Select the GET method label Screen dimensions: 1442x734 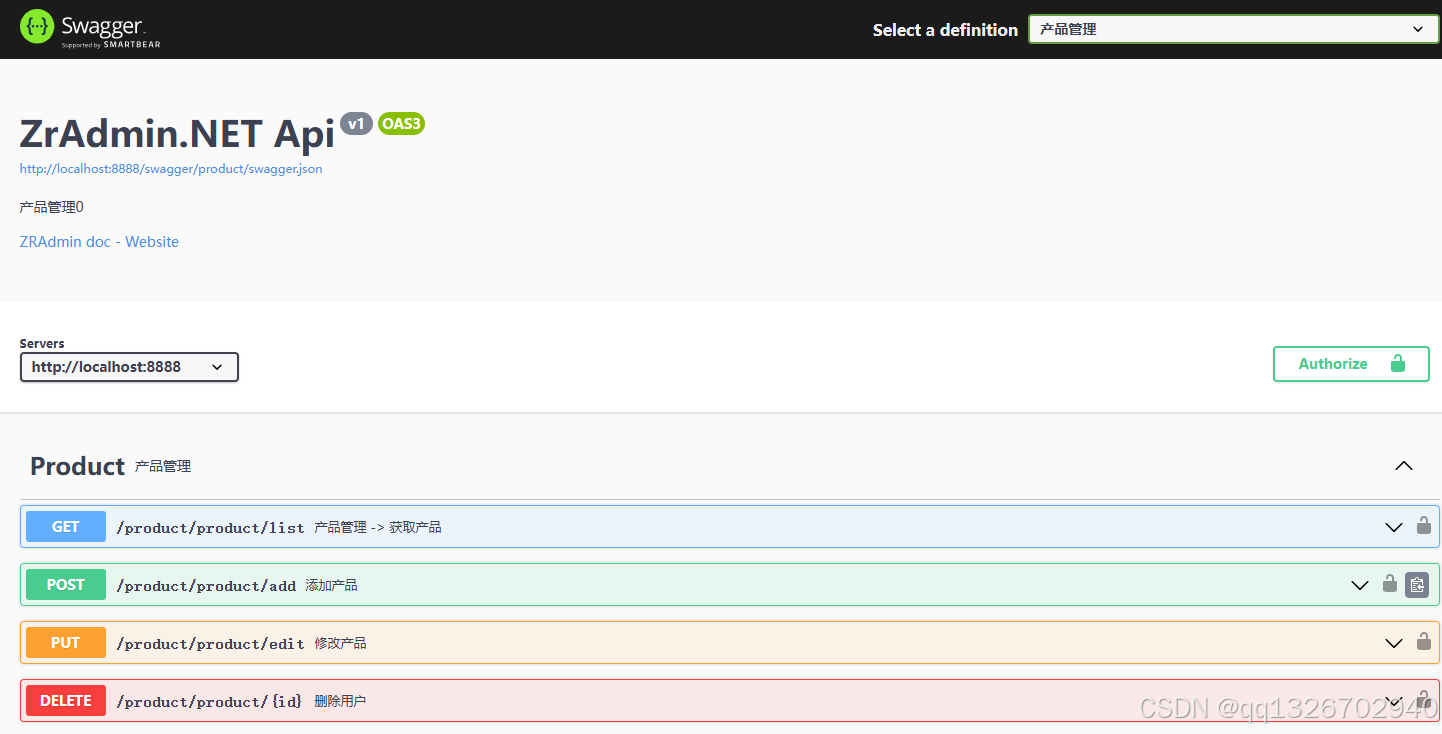[x=65, y=526]
